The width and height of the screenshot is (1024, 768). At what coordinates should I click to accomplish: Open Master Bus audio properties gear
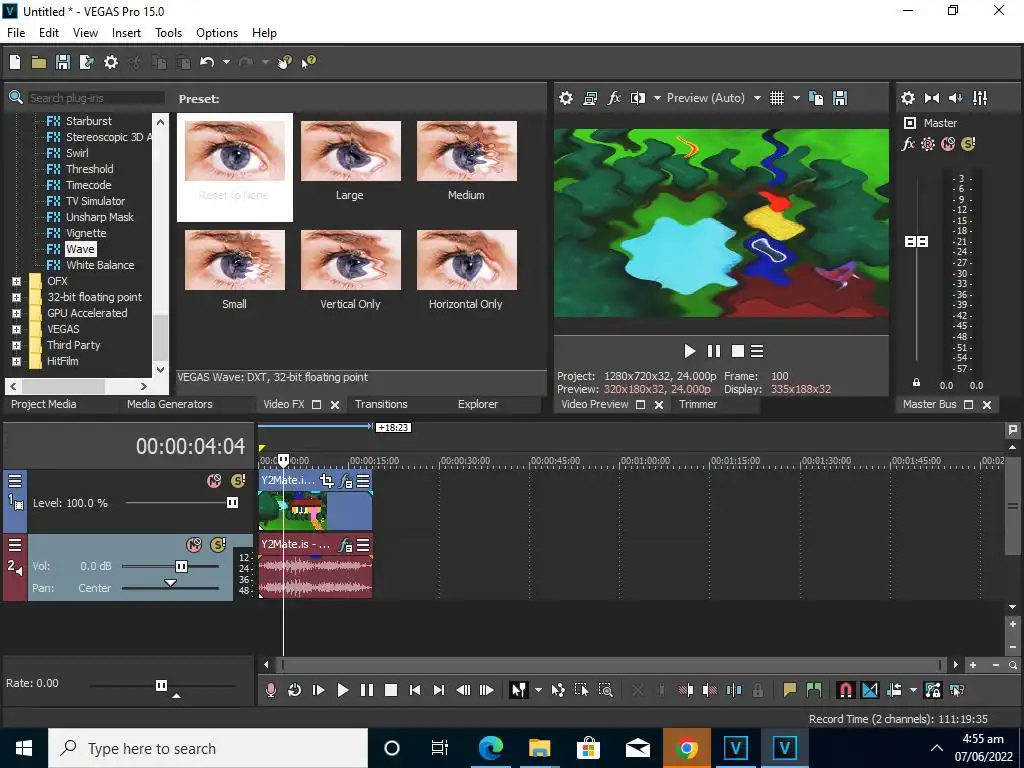point(908,98)
